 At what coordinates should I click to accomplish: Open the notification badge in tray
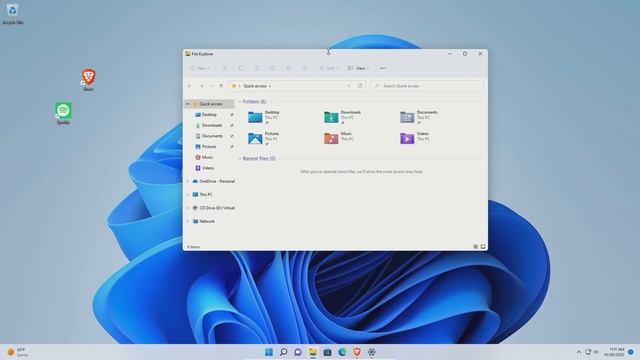click(631, 352)
